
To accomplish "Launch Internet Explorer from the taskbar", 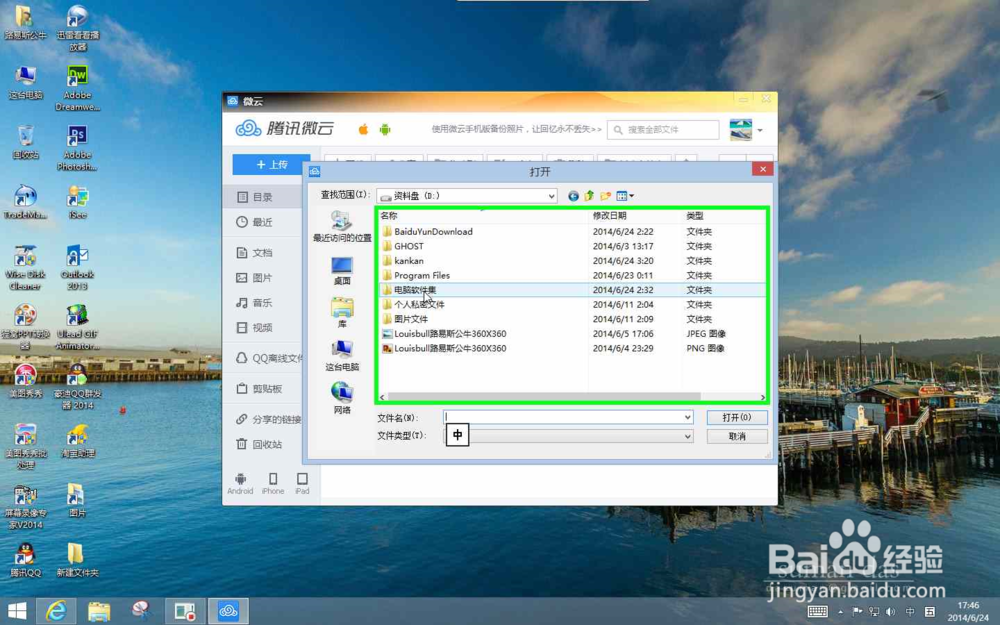I will (x=58, y=611).
